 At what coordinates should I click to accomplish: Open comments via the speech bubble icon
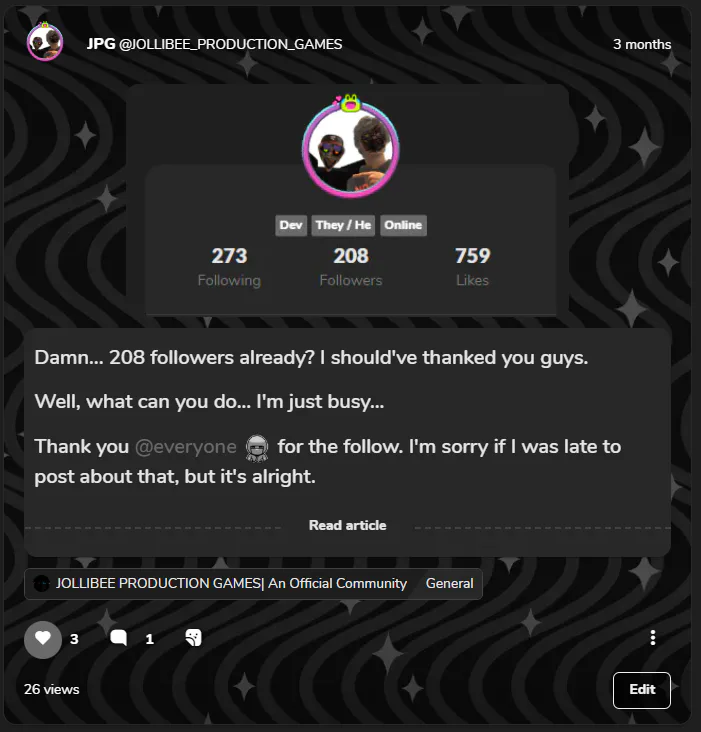tap(119, 638)
